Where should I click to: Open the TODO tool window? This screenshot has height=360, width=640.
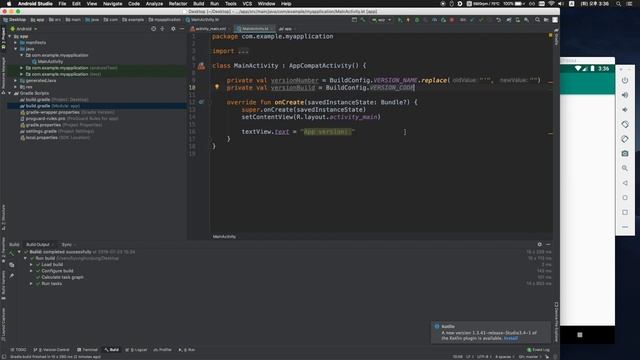[18, 350]
